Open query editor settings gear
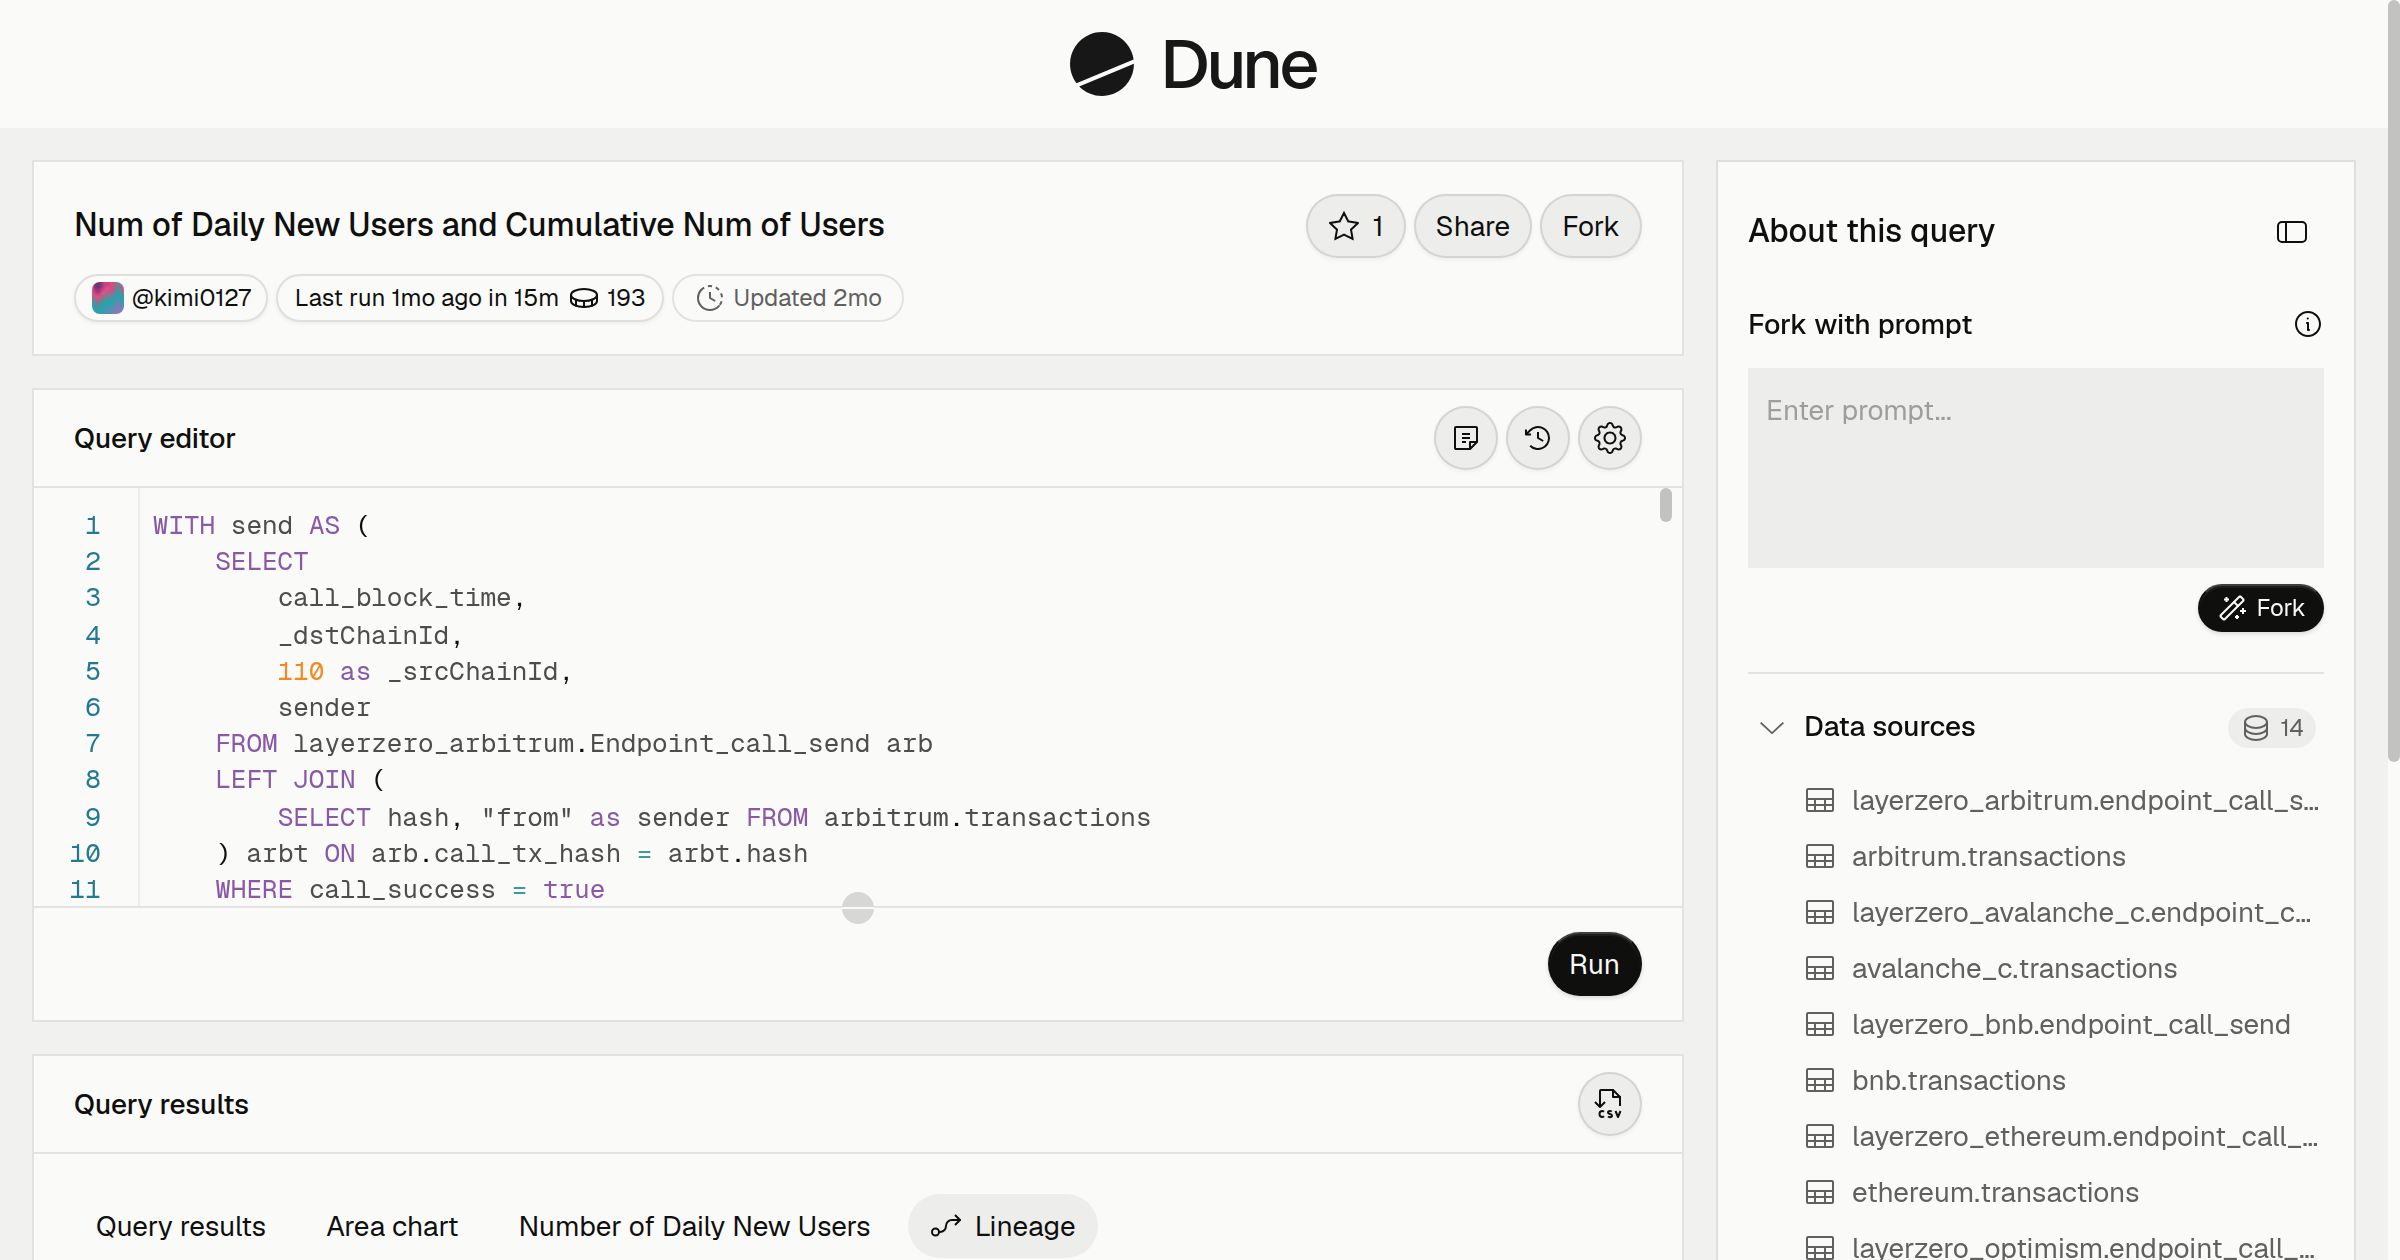The image size is (2400, 1260). pyautogui.click(x=1610, y=438)
